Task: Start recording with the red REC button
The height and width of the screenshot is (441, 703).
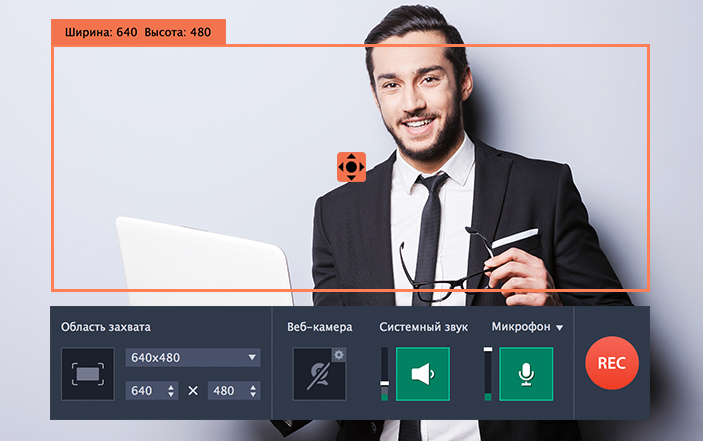Action: point(612,363)
